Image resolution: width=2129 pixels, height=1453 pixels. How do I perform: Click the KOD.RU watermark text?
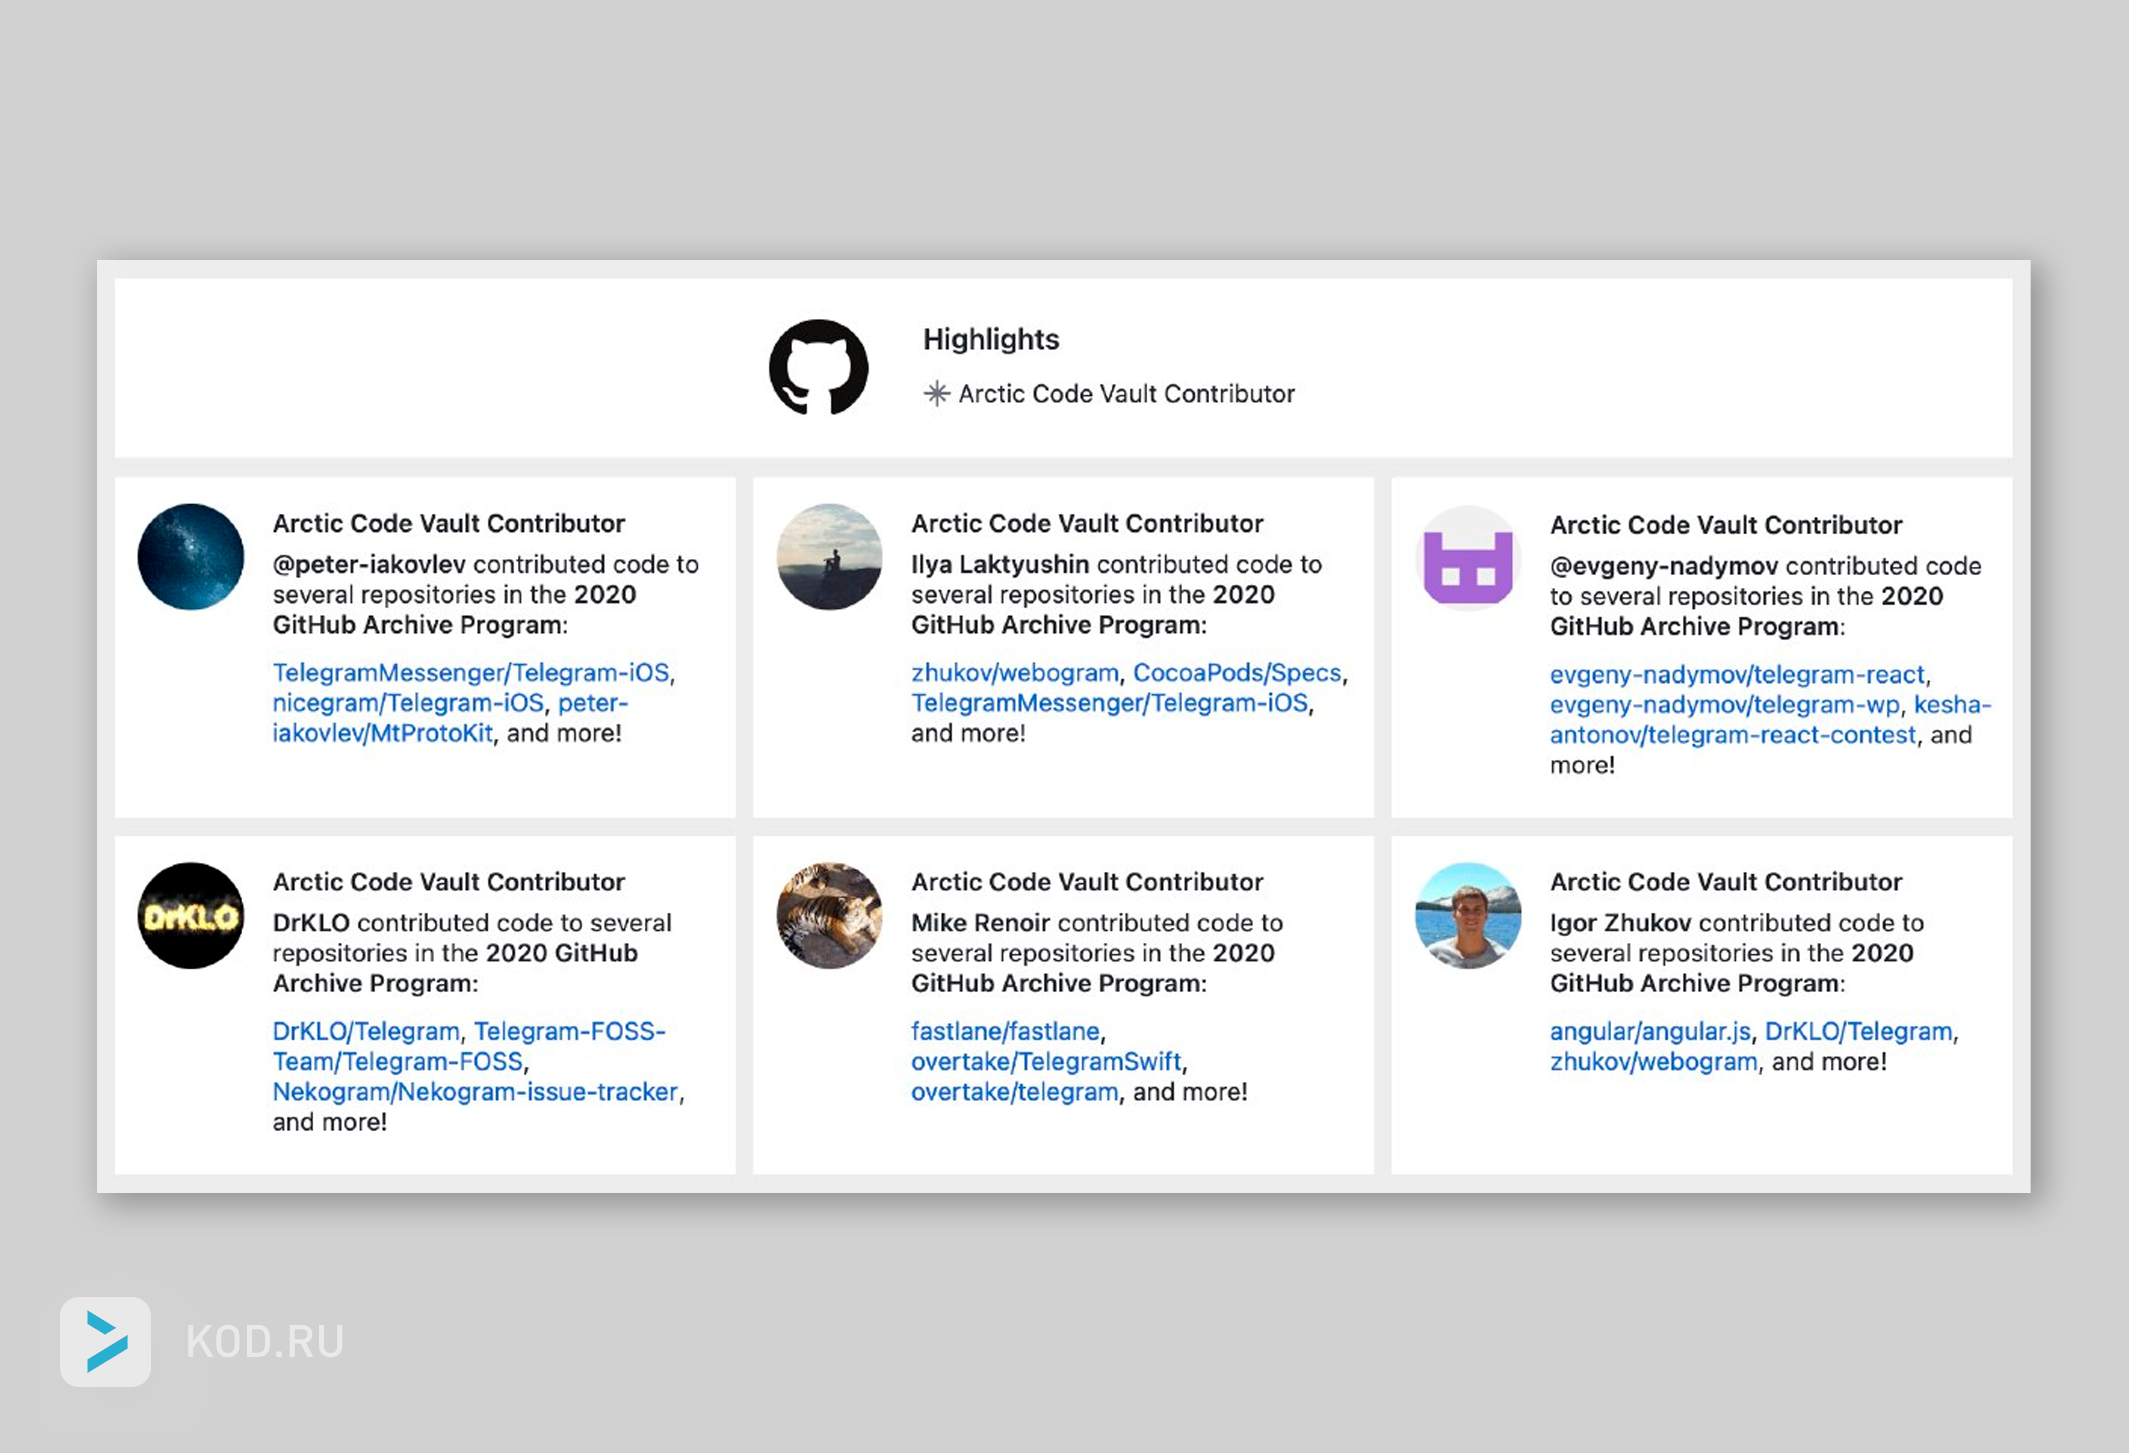pyautogui.click(x=265, y=1341)
